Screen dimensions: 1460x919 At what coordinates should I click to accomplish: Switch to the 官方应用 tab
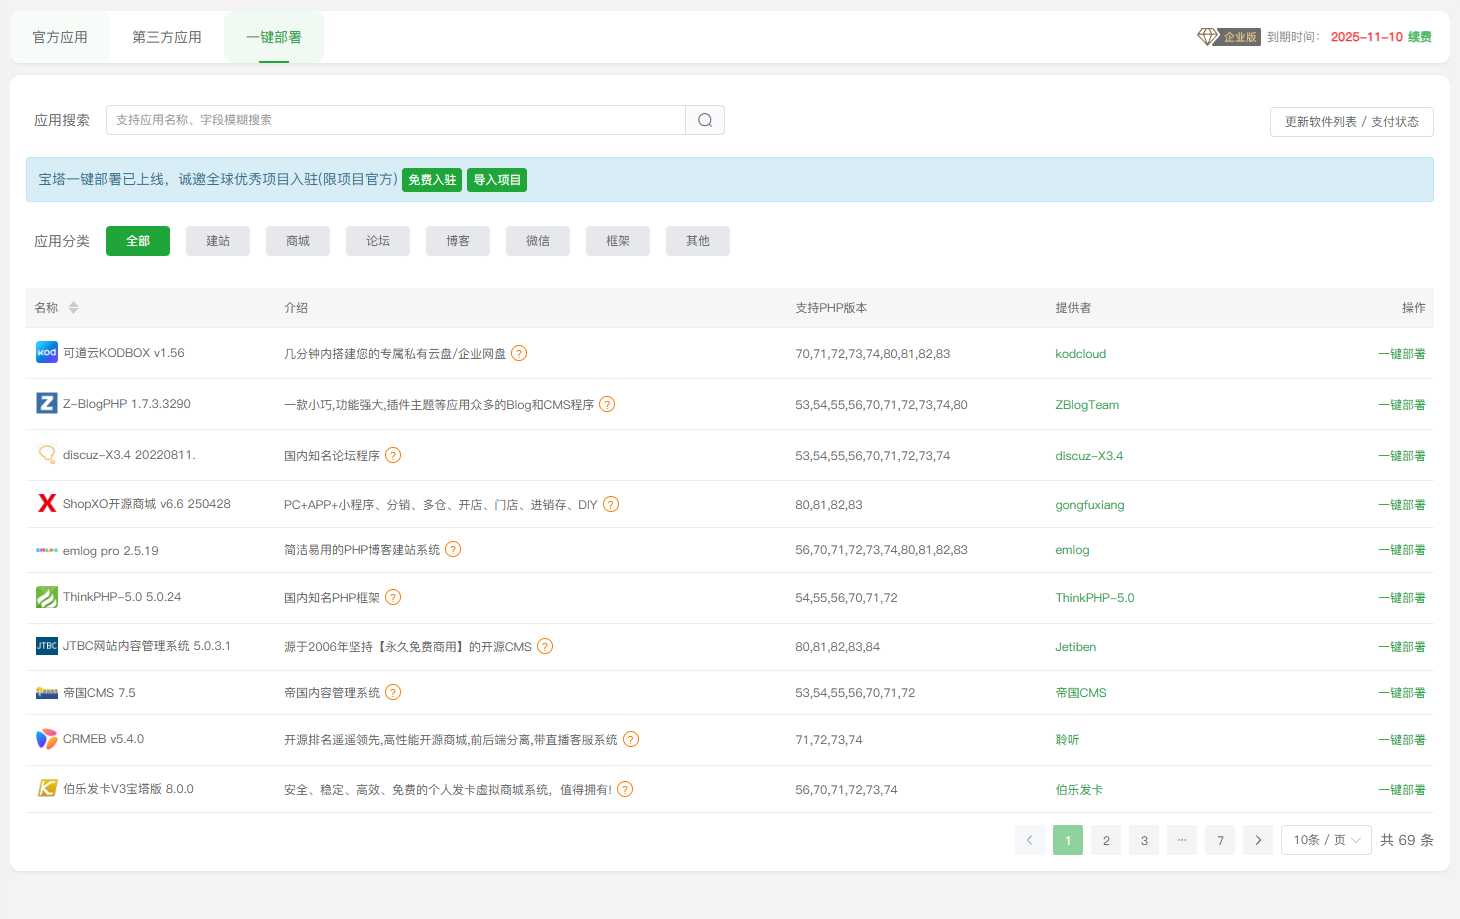point(60,37)
